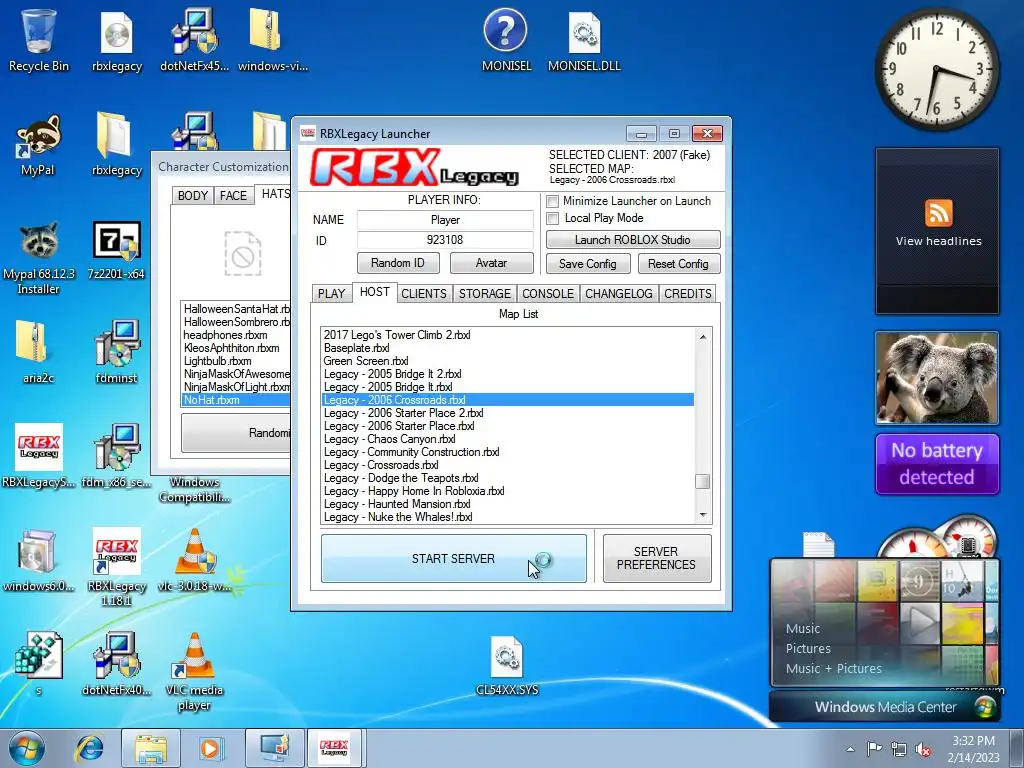
Task: Select the Mypal 68.12.3 Installer icon
Action: coord(39,257)
